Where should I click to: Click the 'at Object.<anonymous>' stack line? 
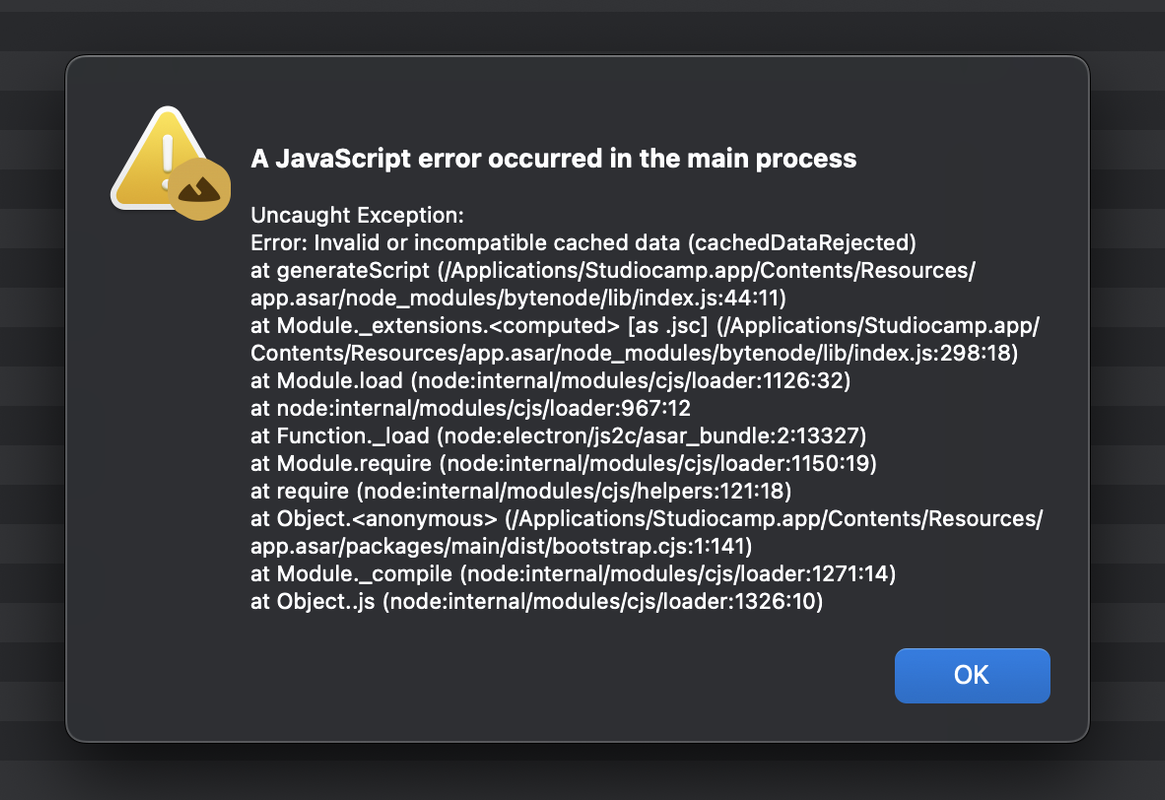(647, 518)
